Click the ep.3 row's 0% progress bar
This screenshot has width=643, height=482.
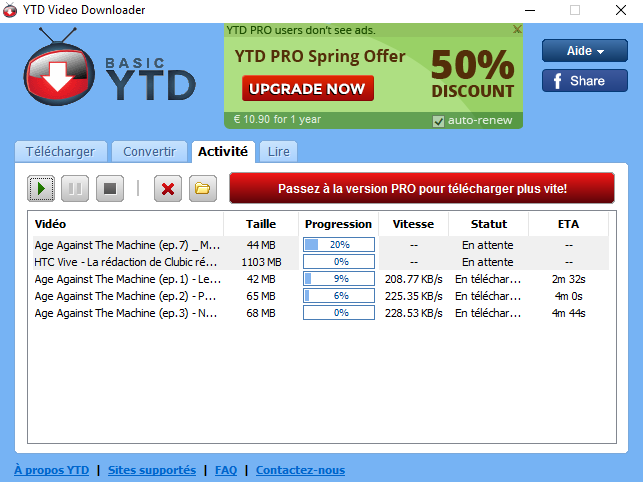point(339,313)
